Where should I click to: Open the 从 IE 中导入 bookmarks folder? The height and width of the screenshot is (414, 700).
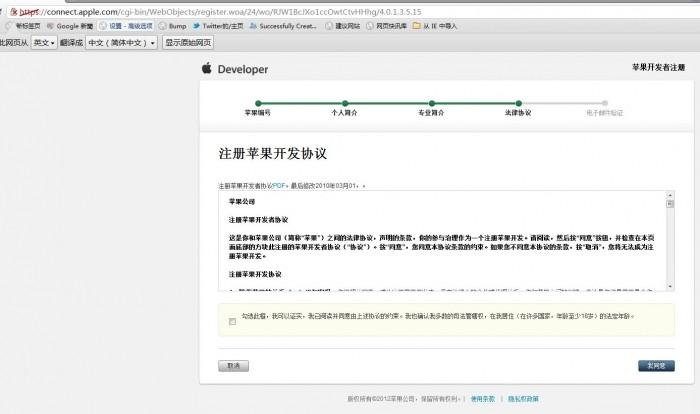pos(435,26)
